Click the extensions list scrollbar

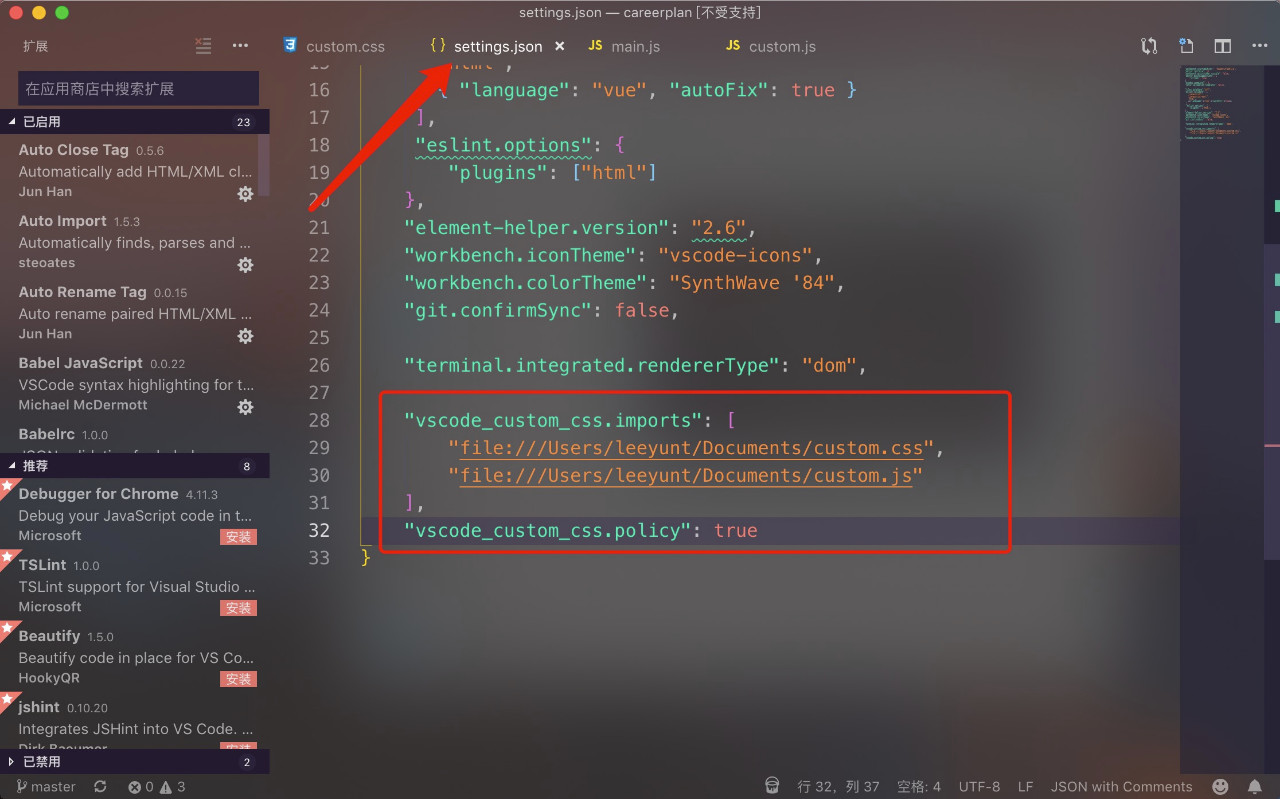click(264, 165)
